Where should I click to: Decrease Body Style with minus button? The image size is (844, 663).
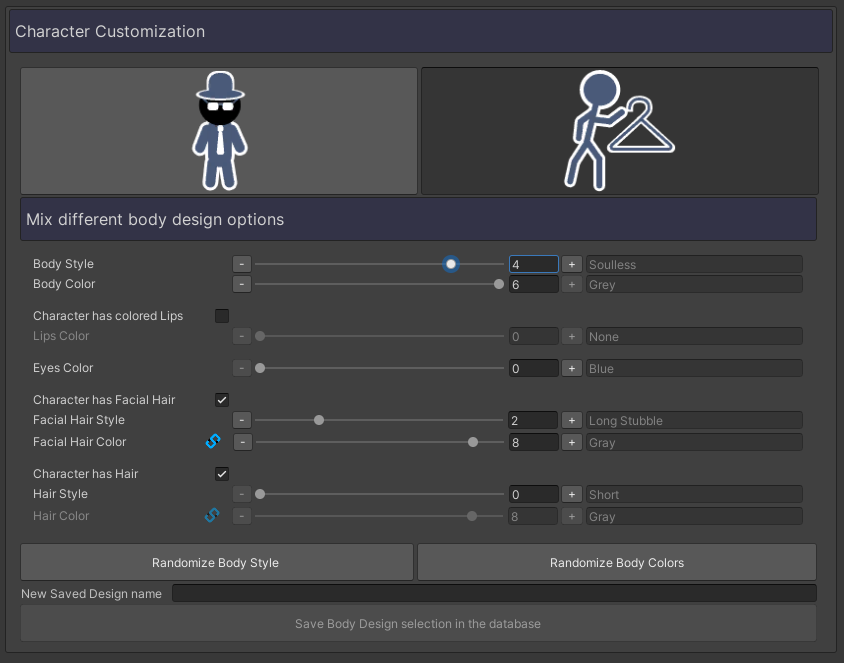click(x=242, y=264)
